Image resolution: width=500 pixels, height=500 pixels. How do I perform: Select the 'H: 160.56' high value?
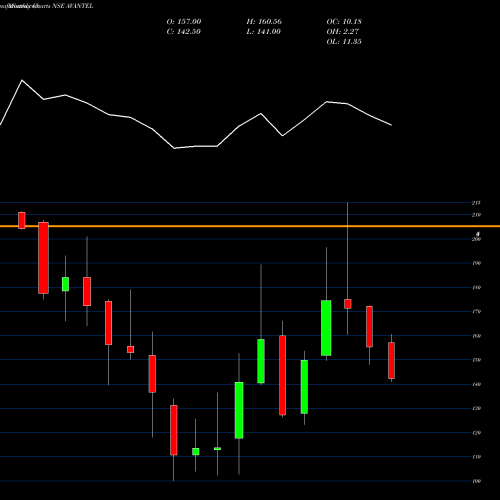[264, 22]
